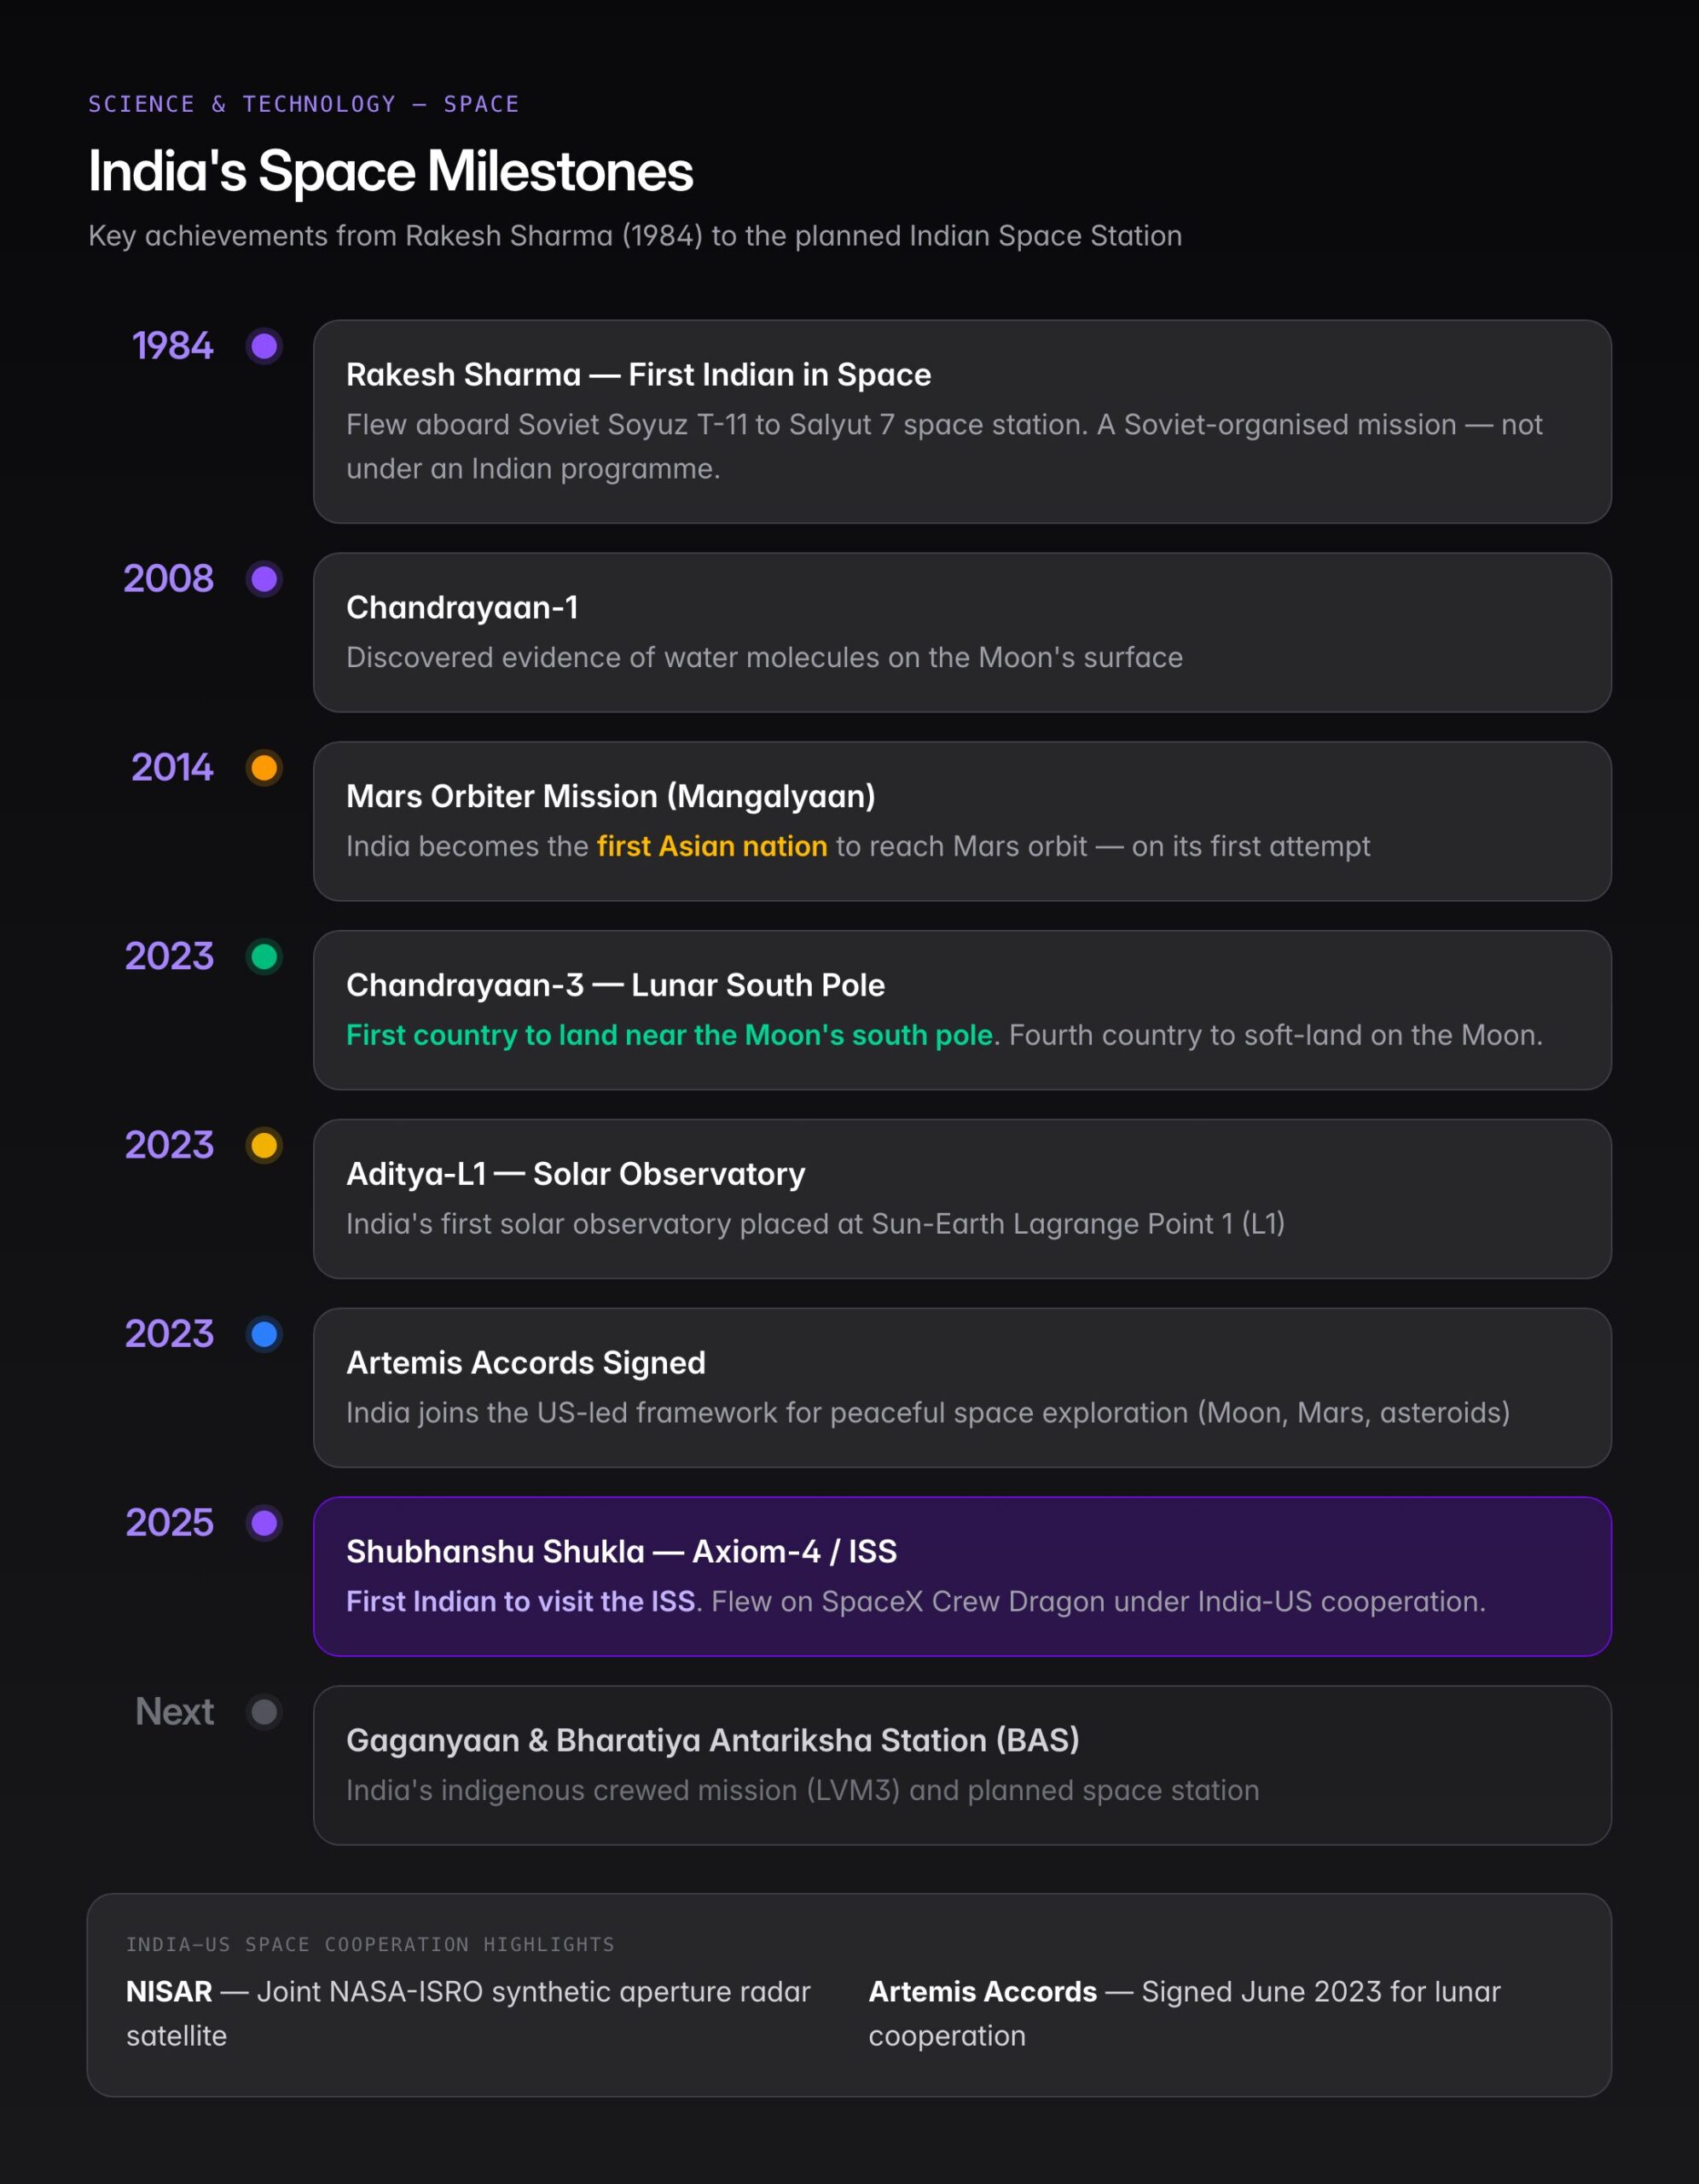Viewport: 1699px width, 2184px height.
Task: Select the yellow Aditya-L1 timeline dot
Action: tap(264, 1145)
